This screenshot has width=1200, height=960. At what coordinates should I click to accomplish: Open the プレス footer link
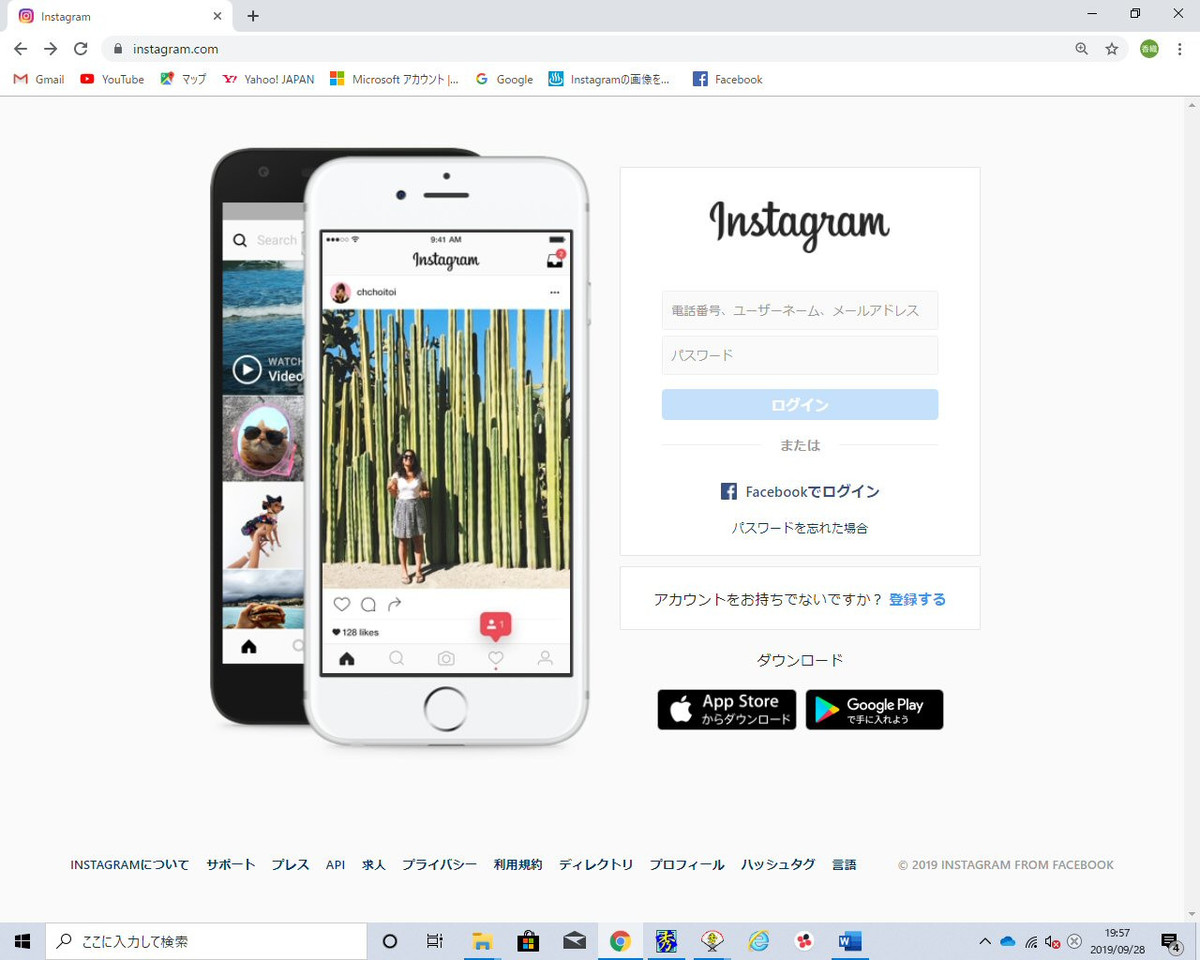pos(290,865)
